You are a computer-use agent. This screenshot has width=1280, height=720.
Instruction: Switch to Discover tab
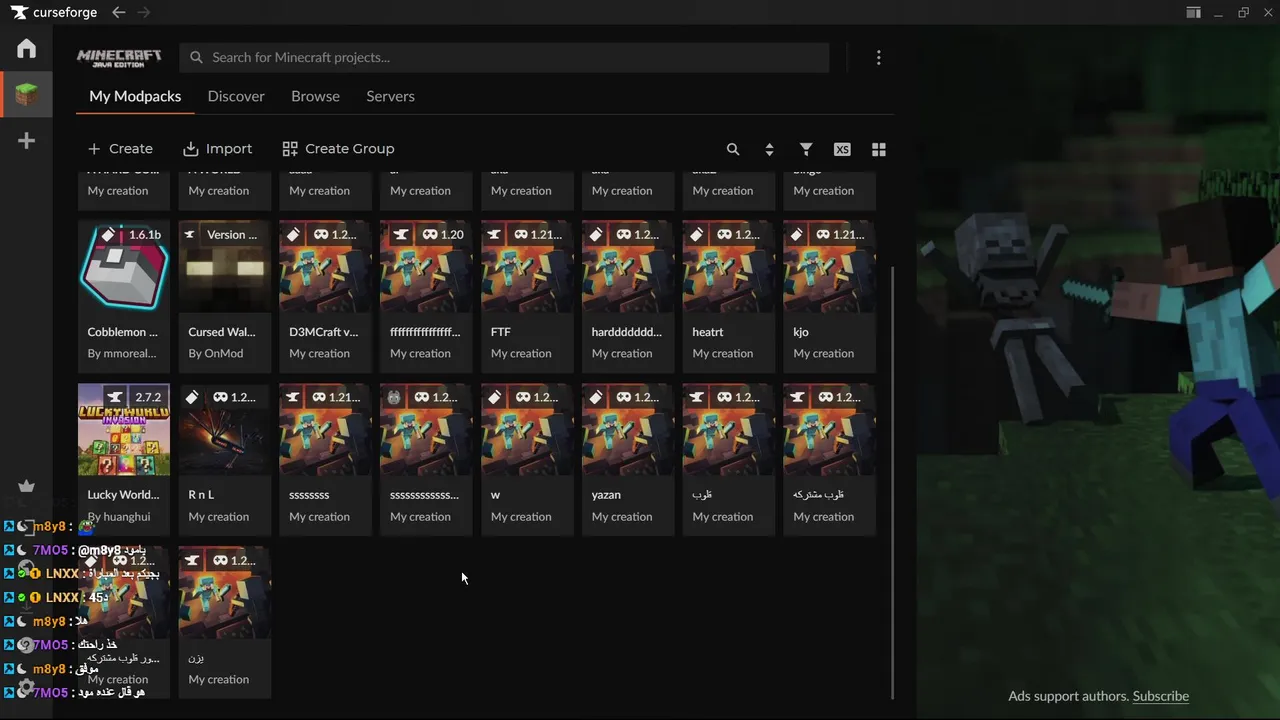click(x=236, y=96)
